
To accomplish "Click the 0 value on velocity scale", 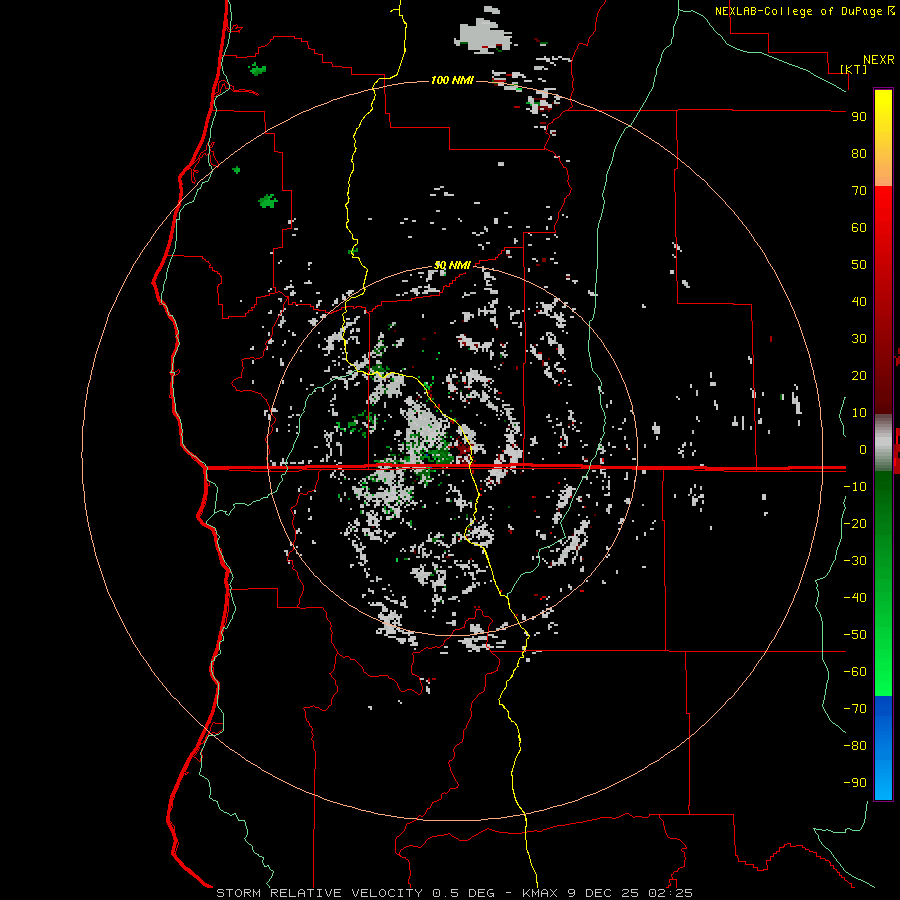I will pyautogui.click(x=863, y=449).
